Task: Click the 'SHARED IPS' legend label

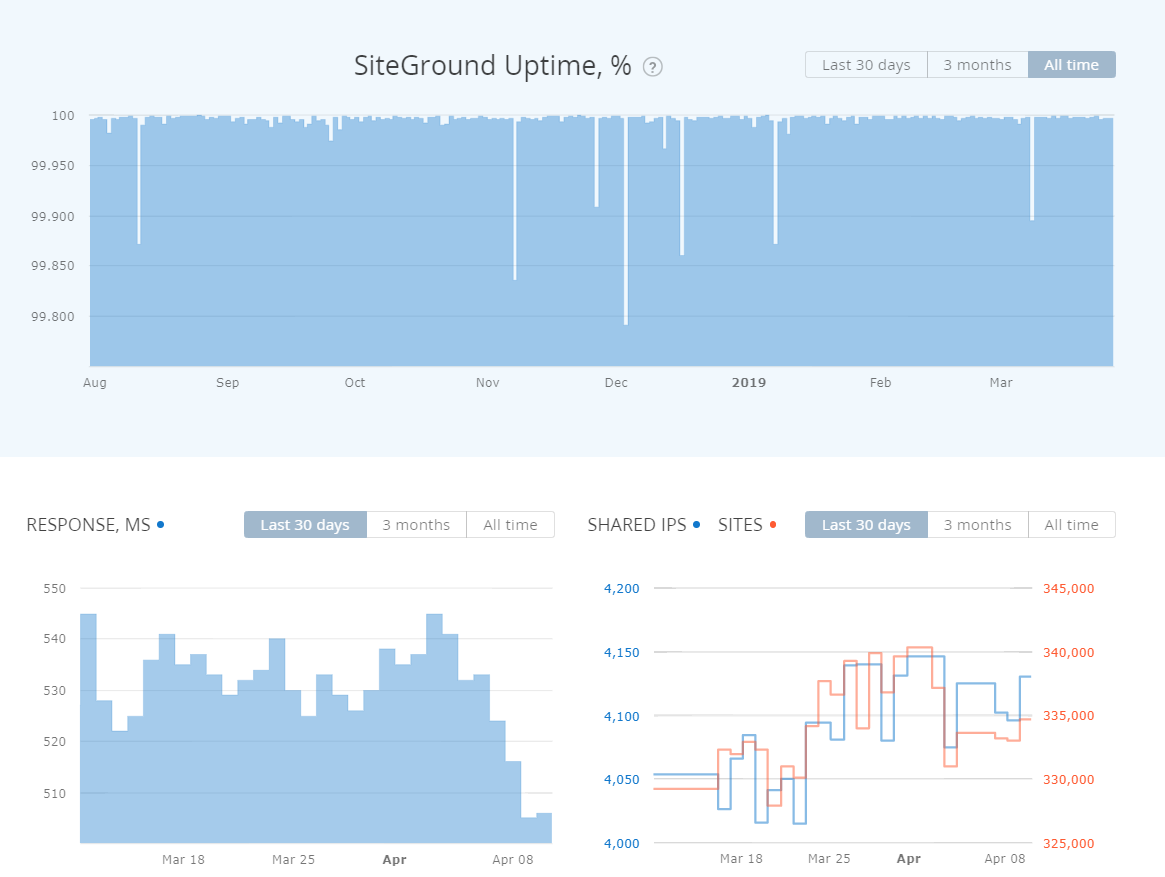Action: click(637, 525)
